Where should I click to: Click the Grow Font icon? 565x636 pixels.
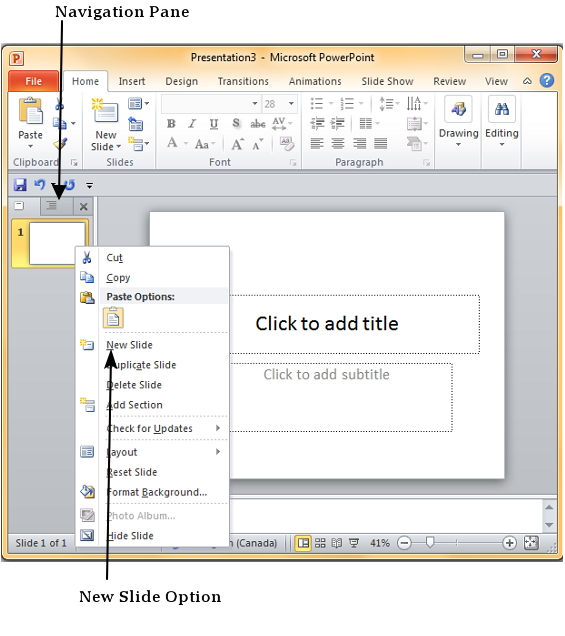point(237,144)
